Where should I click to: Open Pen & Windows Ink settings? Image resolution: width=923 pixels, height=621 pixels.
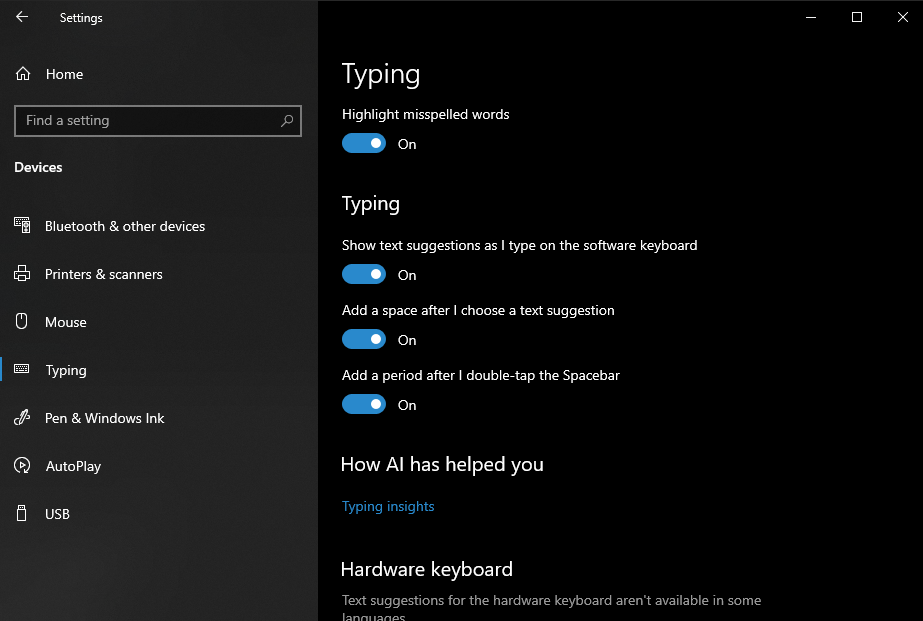[159, 418]
